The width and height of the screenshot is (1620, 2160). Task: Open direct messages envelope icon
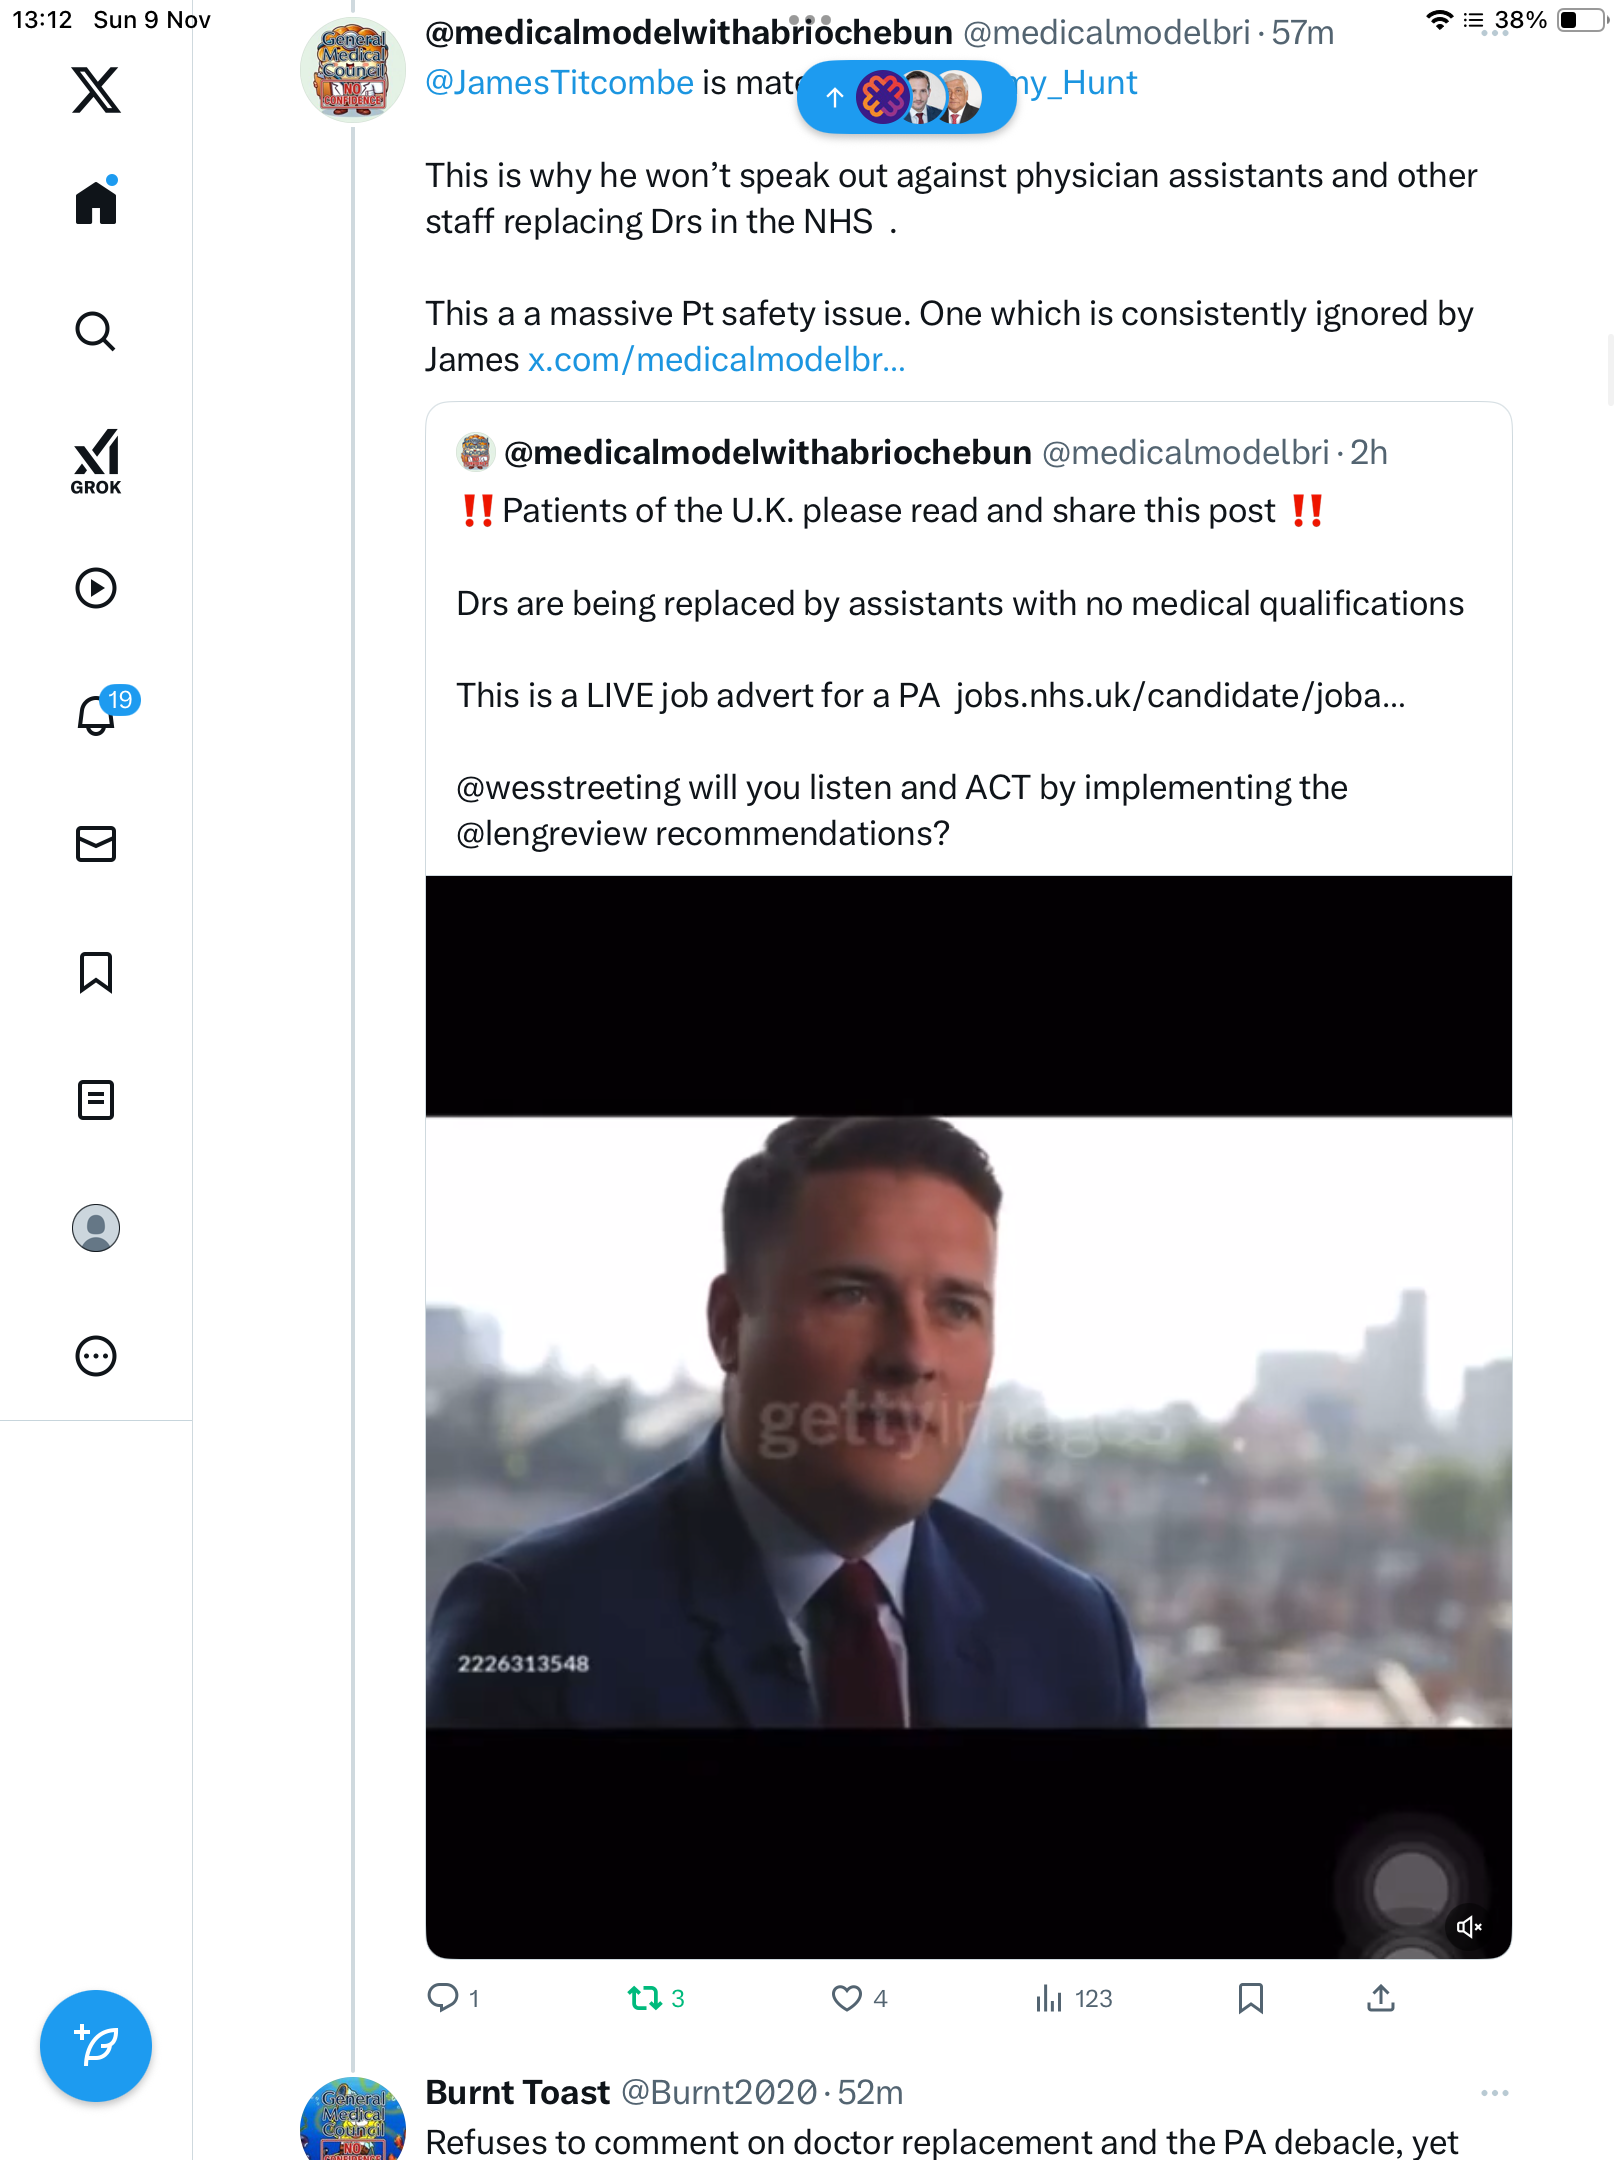coord(96,844)
